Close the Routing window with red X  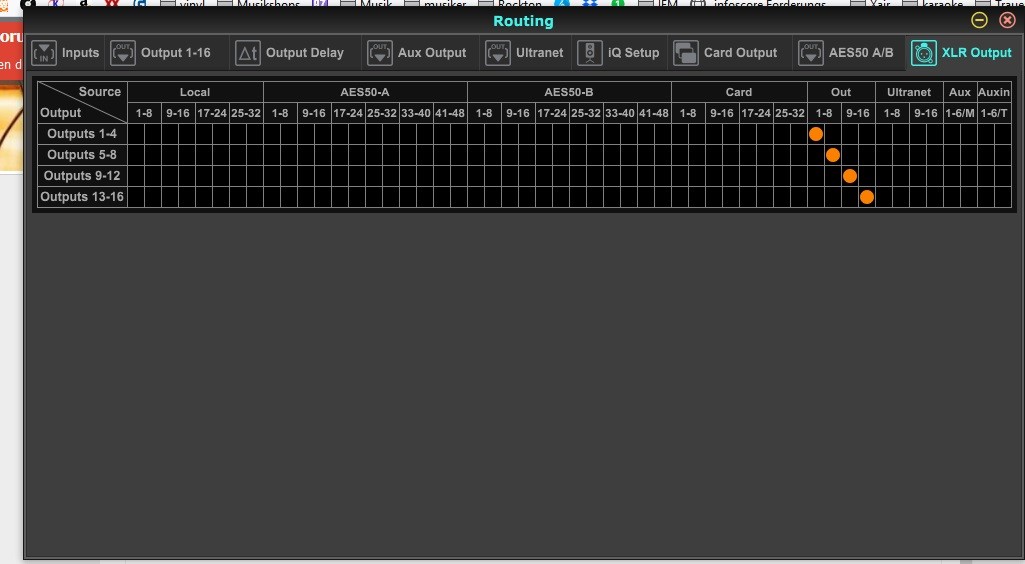click(x=1007, y=20)
